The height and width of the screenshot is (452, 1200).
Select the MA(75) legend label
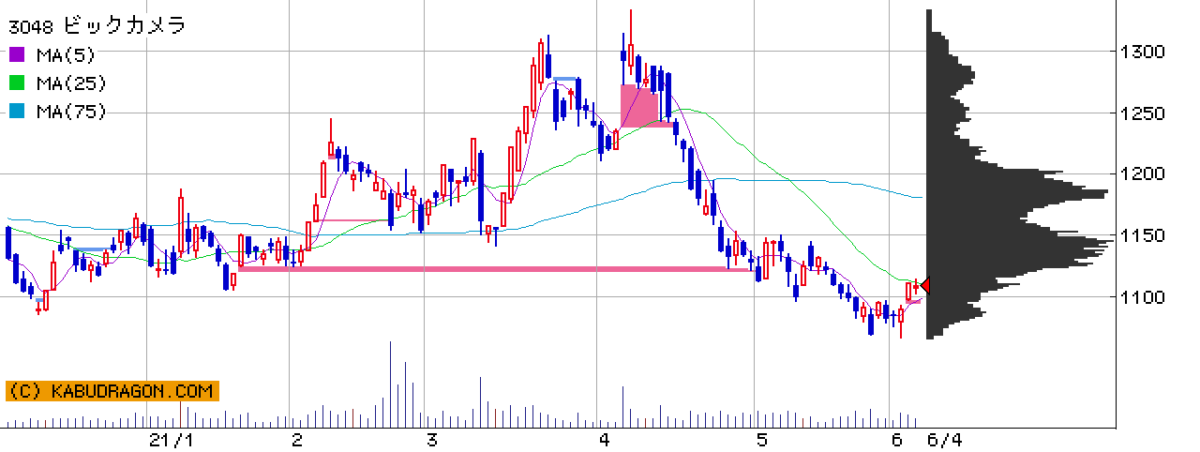[70, 111]
